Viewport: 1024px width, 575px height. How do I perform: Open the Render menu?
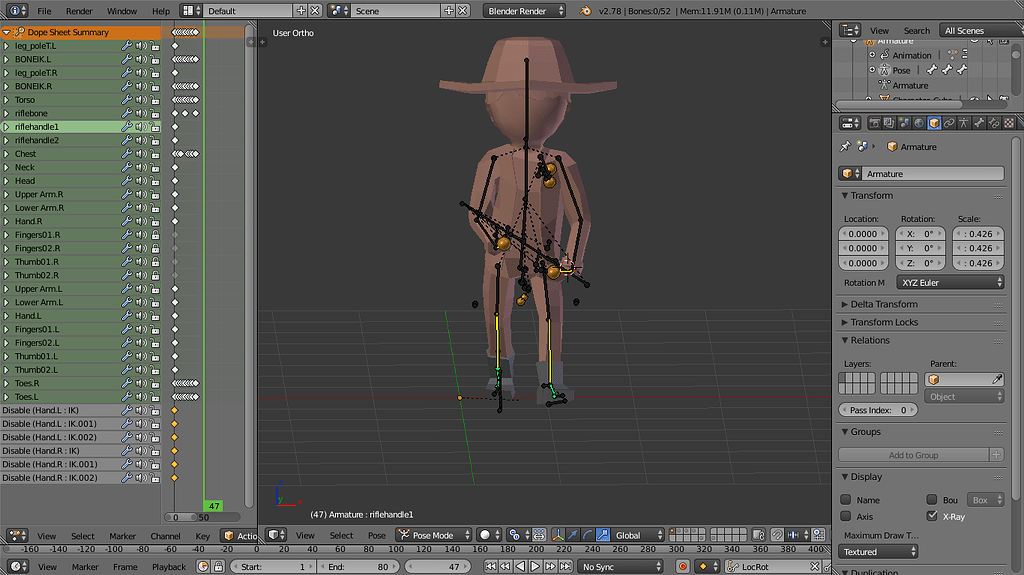[79, 10]
